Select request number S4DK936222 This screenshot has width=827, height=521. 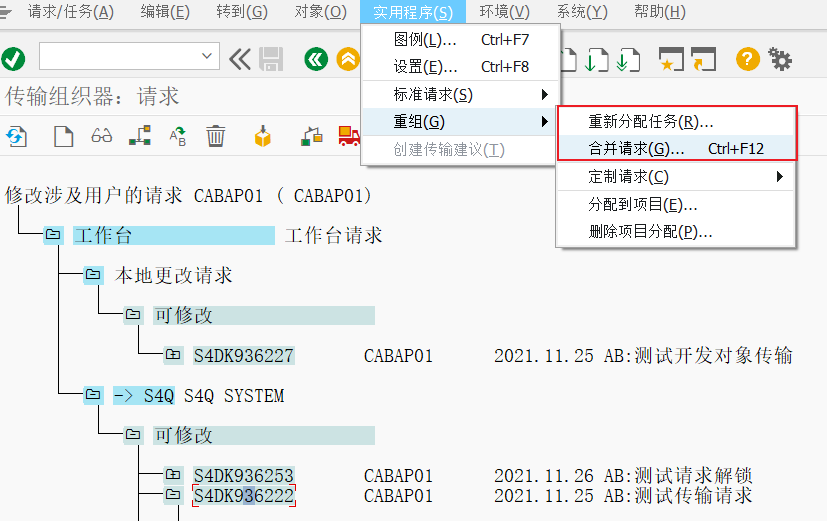244,496
